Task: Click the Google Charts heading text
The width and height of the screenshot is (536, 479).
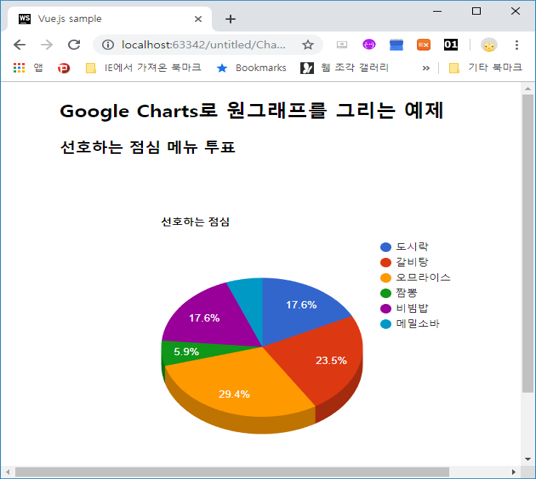Action: [x=252, y=111]
